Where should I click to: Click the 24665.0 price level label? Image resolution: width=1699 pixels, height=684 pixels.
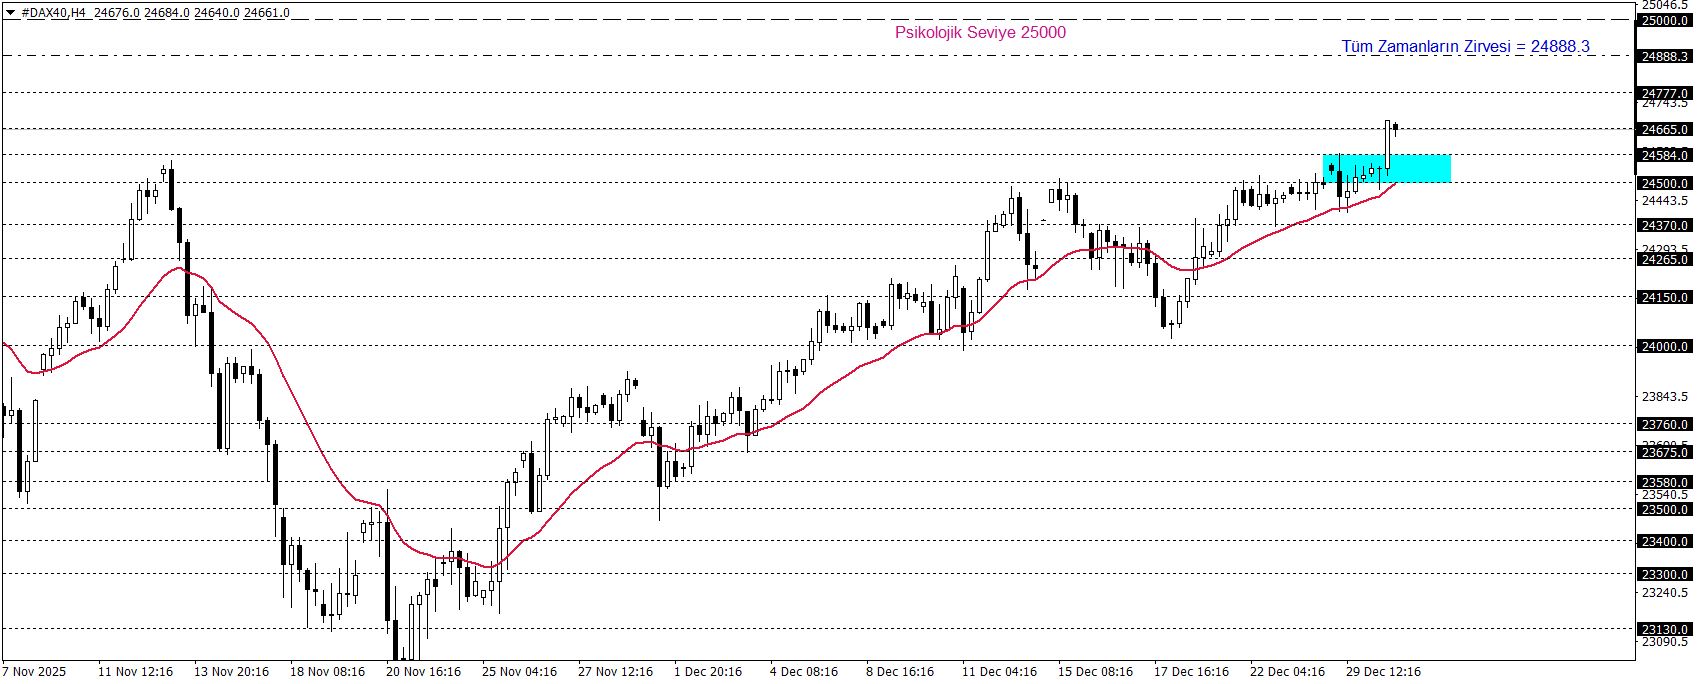coord(1665,129)
